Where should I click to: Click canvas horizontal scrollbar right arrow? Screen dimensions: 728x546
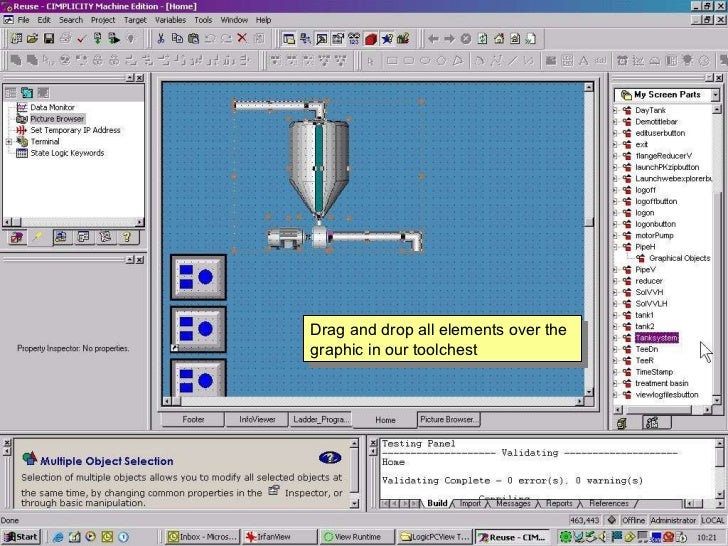(580, 401)
